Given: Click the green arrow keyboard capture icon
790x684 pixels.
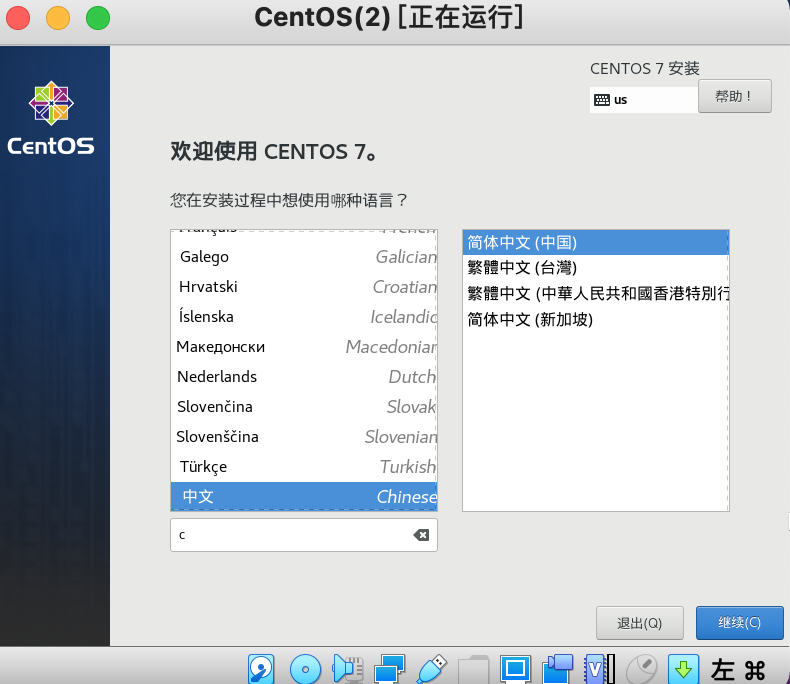Looking at the screenshot, I should pos(683,669).
